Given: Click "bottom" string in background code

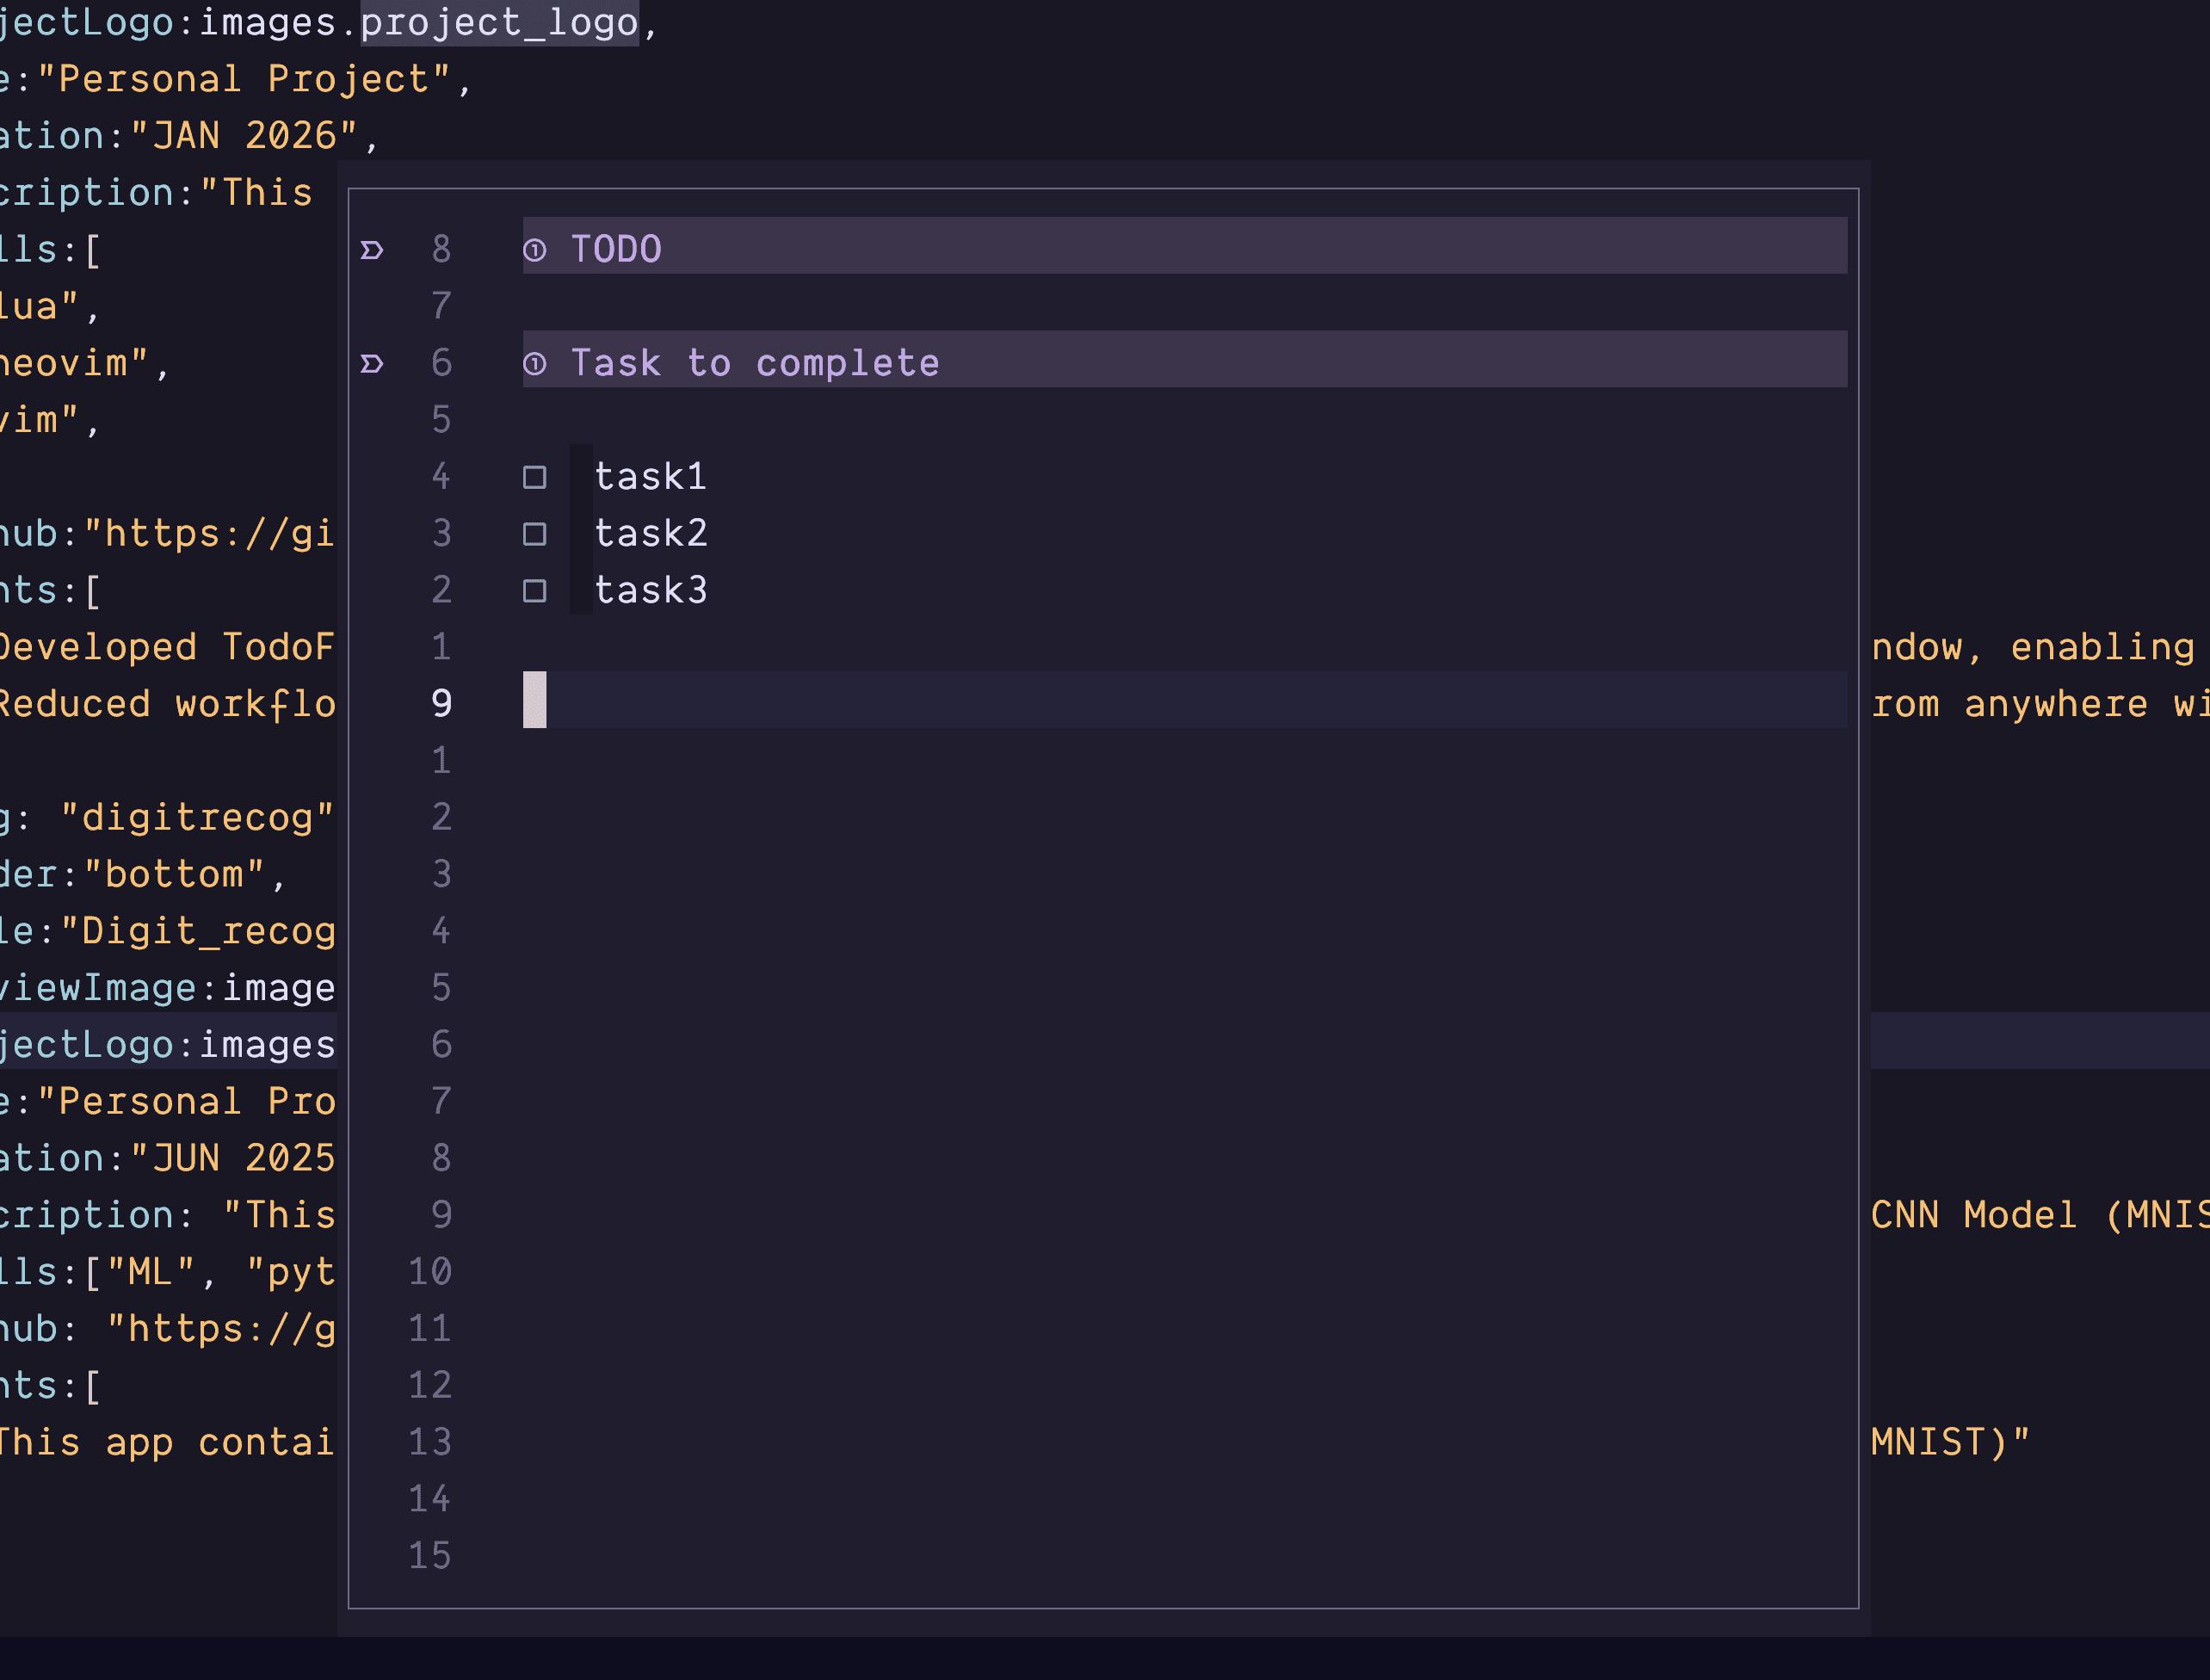Looking at the screenshot, I should pos(174,875).
